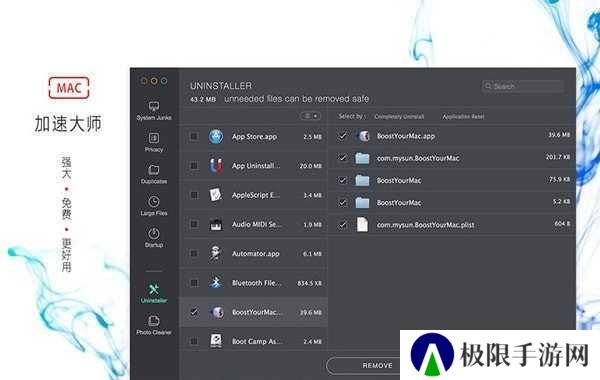
Task: Select the Completely Uninstall option
Action: [x=399, y=116]
